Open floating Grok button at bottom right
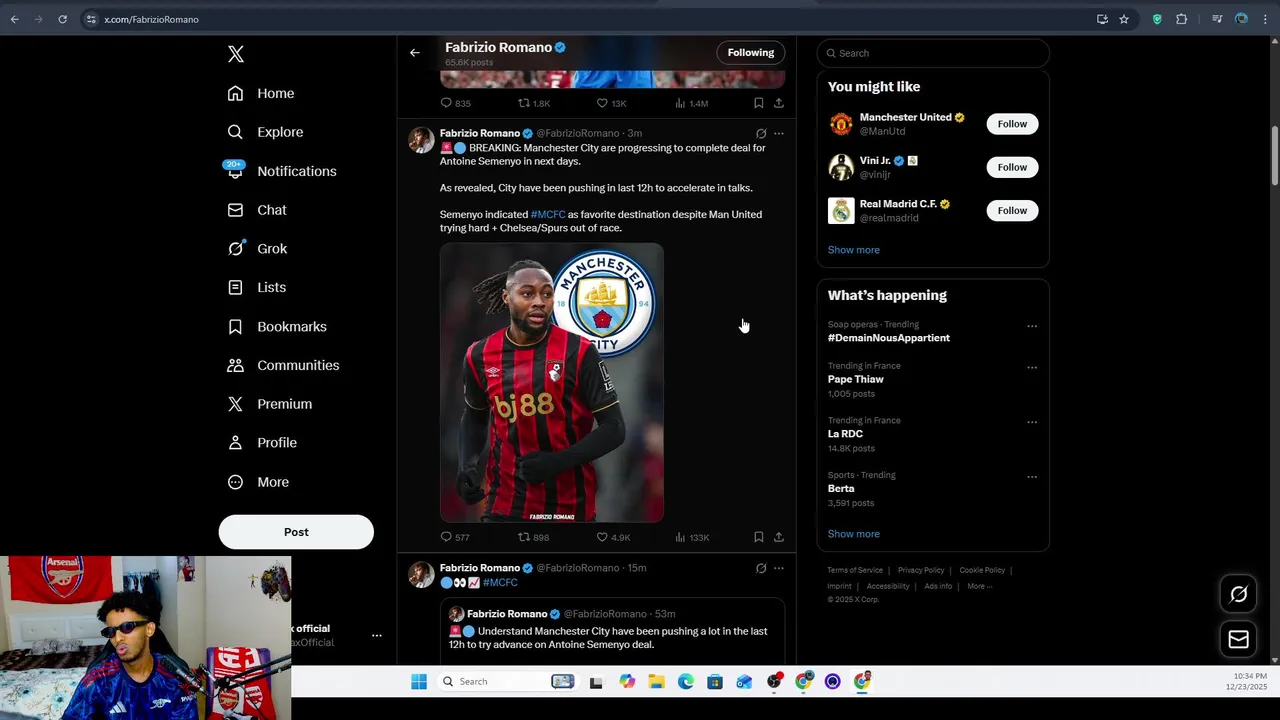This screenshot has height=720, width=1280. click(x=1239, y=595)
